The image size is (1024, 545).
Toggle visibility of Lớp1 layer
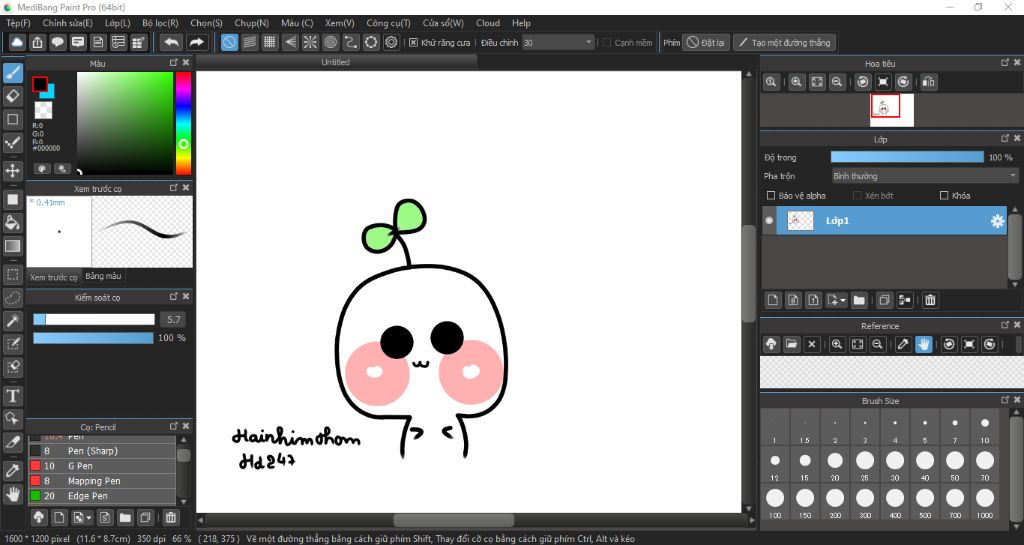coord(769,221)
